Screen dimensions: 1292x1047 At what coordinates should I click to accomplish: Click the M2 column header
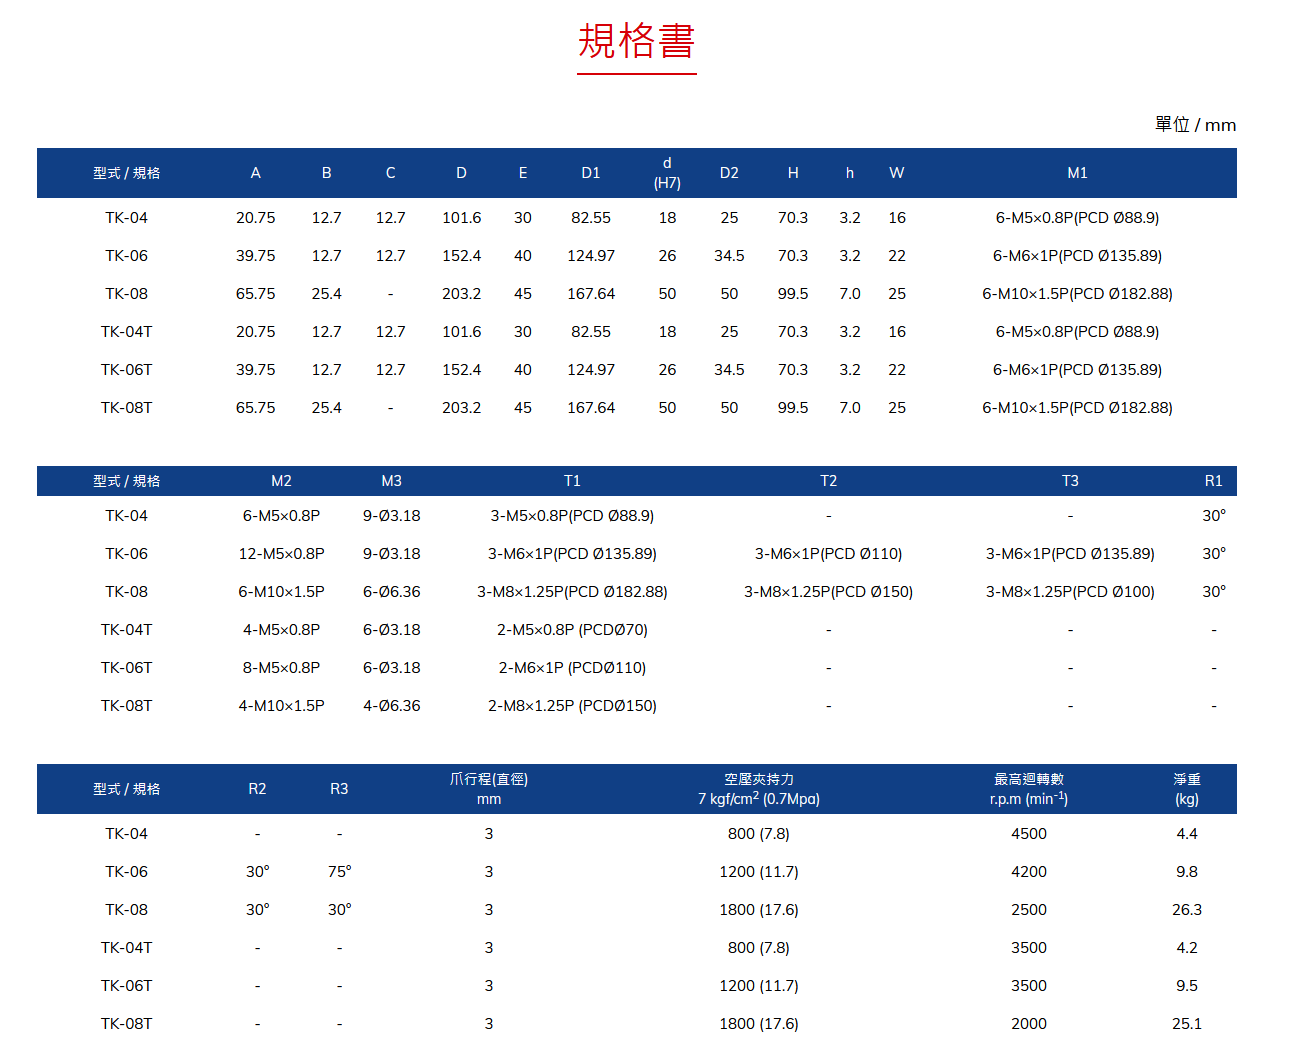coord(282,481)
